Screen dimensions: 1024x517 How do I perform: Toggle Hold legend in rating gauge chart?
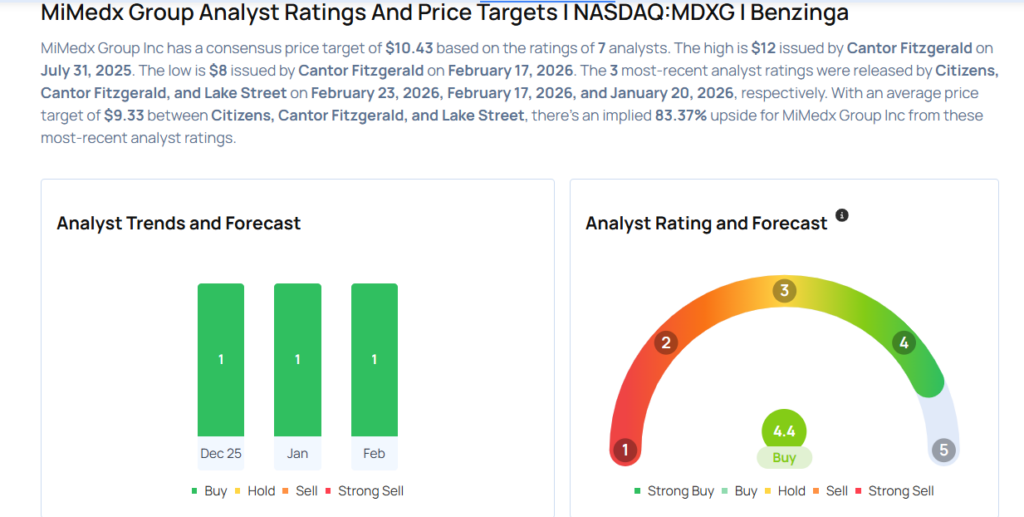pos(785,491)
